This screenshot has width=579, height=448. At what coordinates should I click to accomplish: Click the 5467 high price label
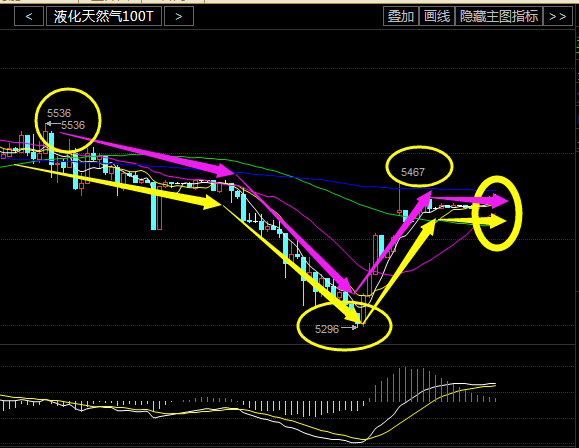click(413, 172)
